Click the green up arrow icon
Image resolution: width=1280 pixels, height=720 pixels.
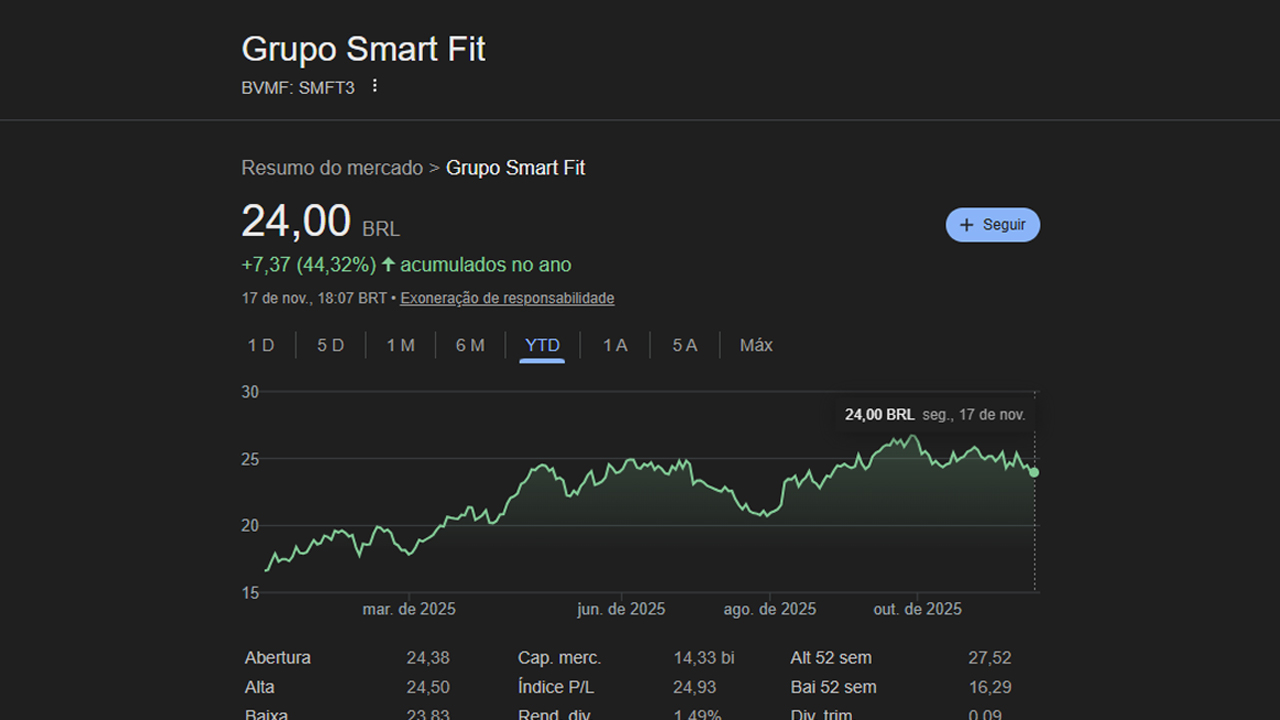389,265
